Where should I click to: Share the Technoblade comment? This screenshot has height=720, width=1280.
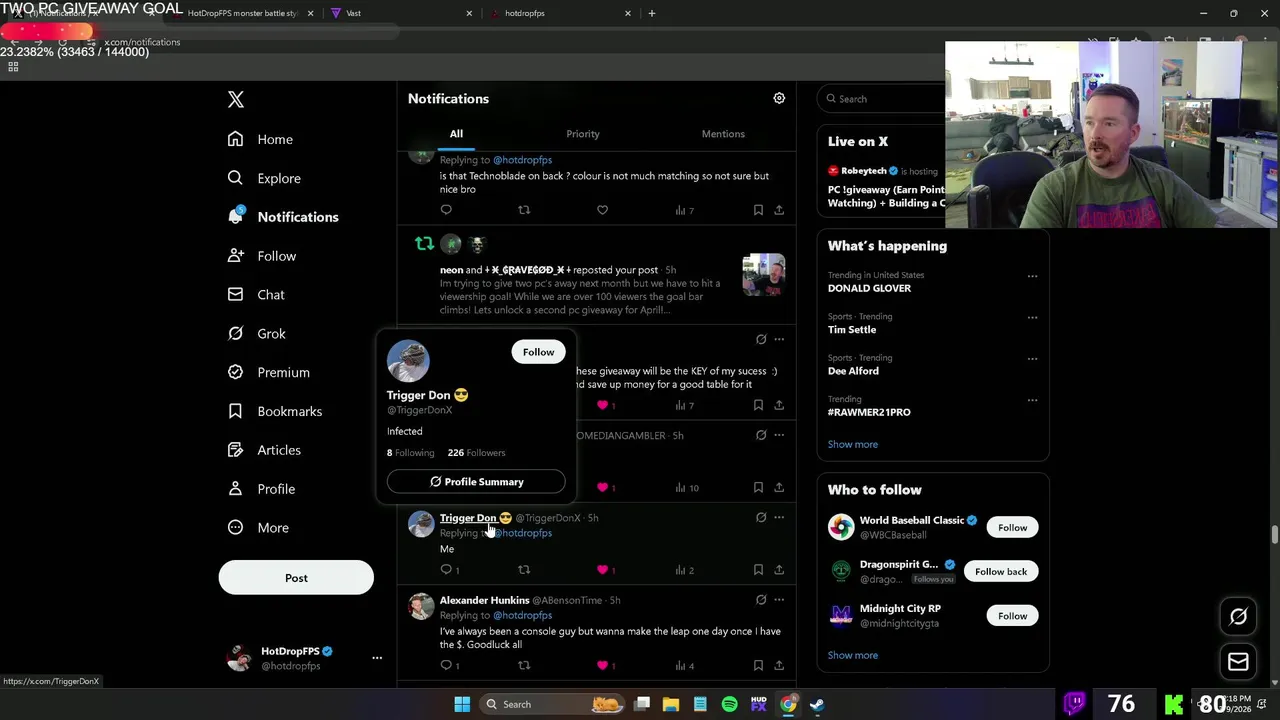pos(779,210)
